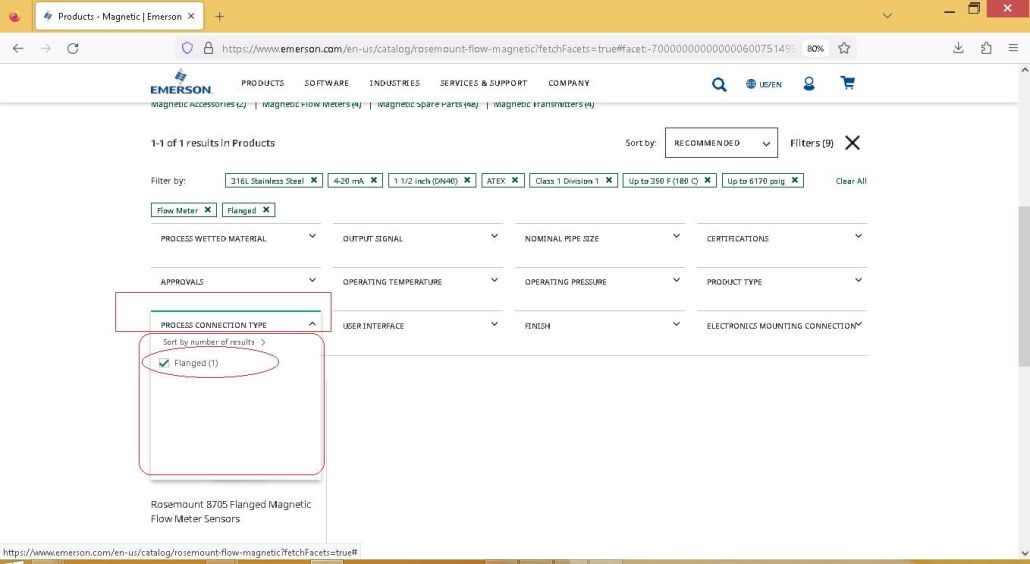The image size is (1030, 564).
Task: Remove the Up to 350 F filter
Action: tap(707, 180)
